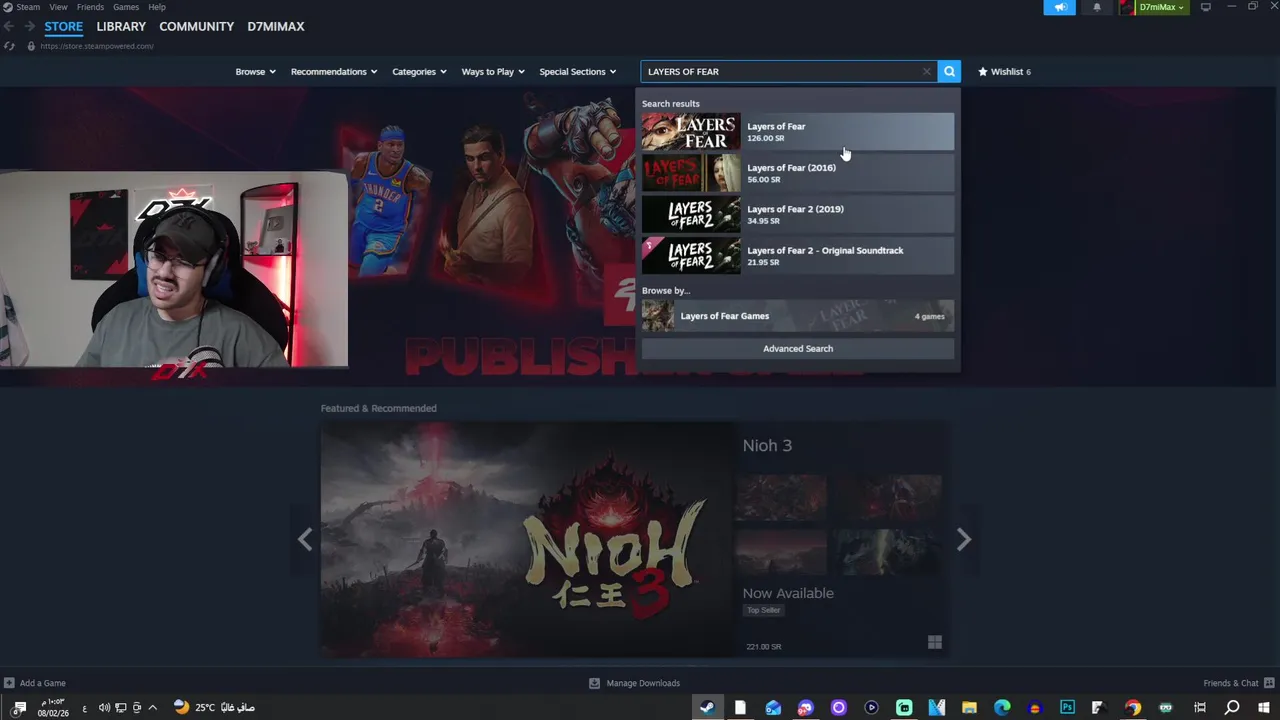Open the Friends menu
1280x720 pixels.
90,7
